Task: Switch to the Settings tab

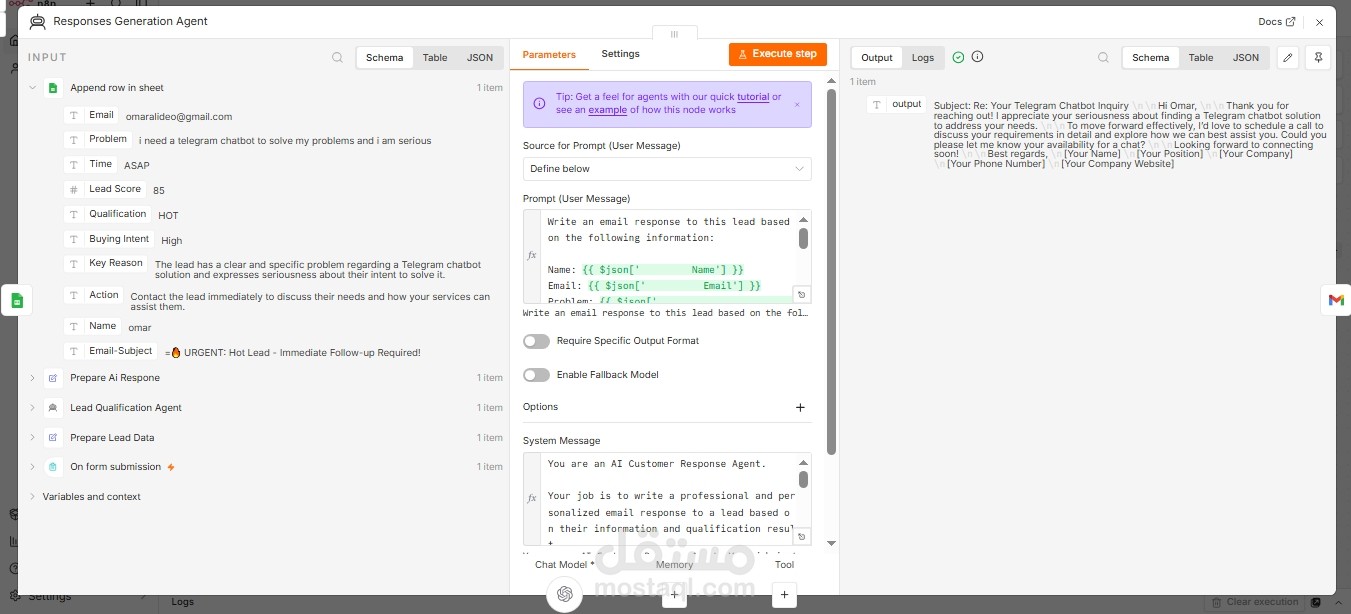Action: coord(620,54)
